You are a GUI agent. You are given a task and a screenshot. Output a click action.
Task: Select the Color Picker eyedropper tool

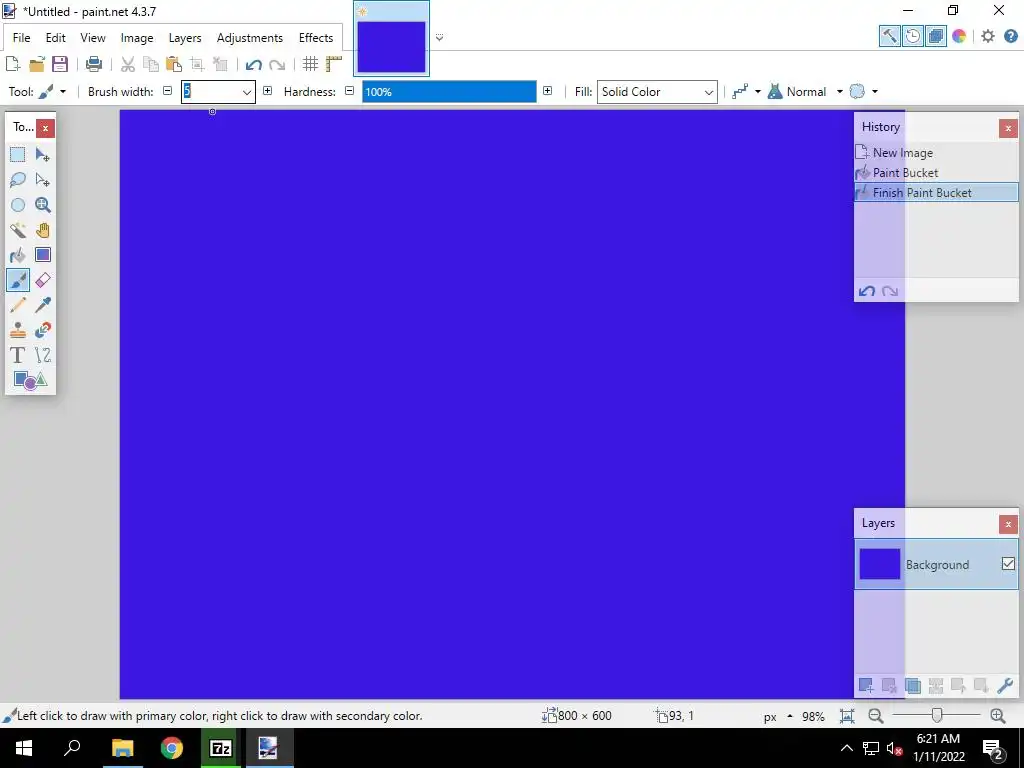42,305
